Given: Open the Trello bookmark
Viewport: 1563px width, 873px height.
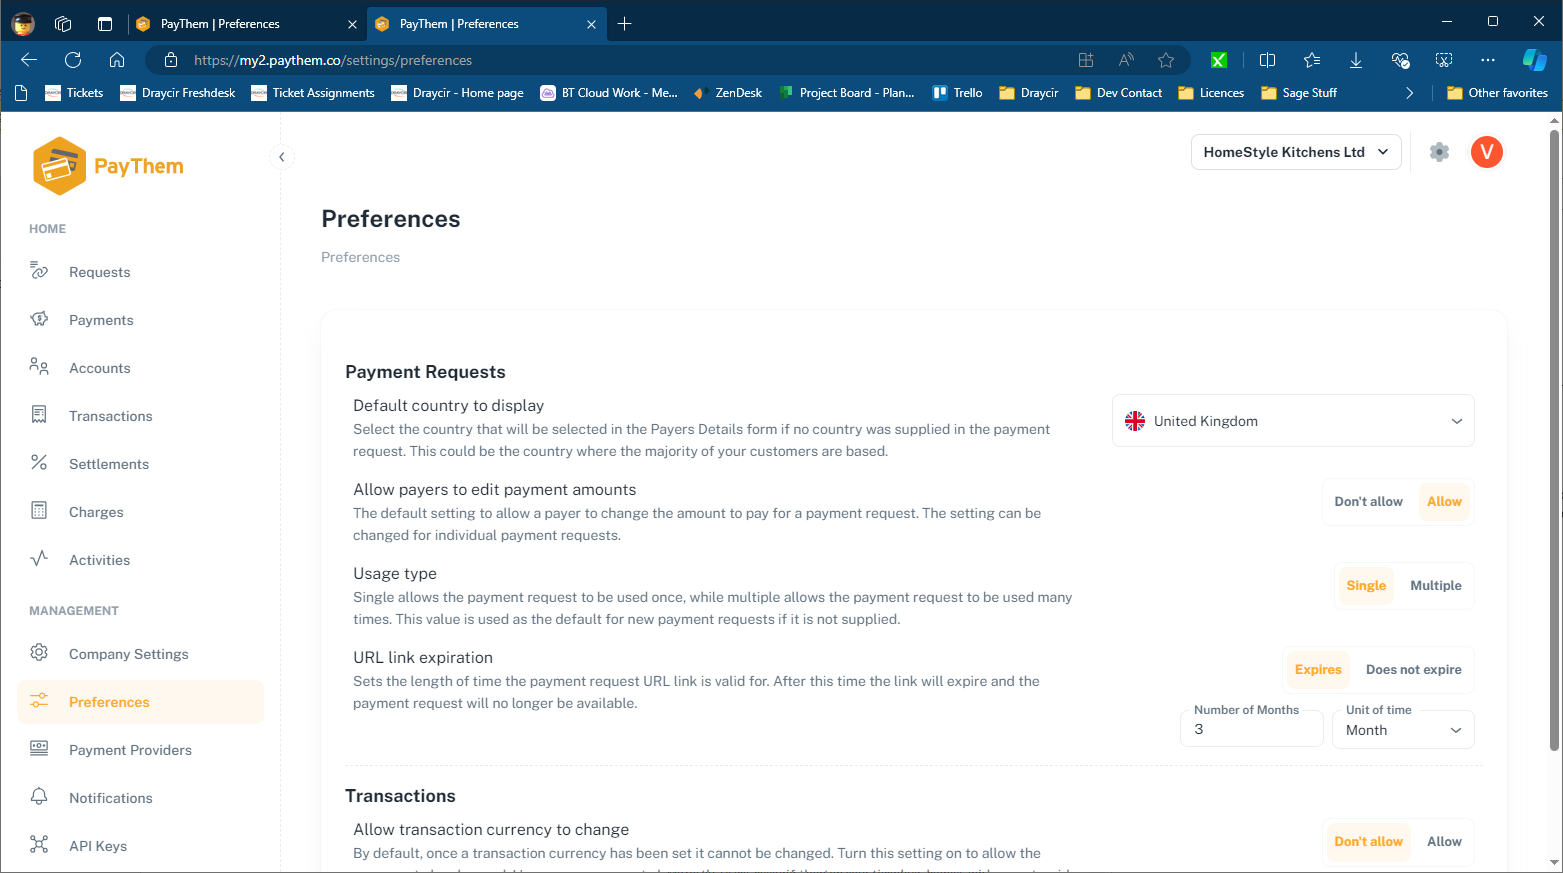Looking at the screenshot, I should coord(957,93).
